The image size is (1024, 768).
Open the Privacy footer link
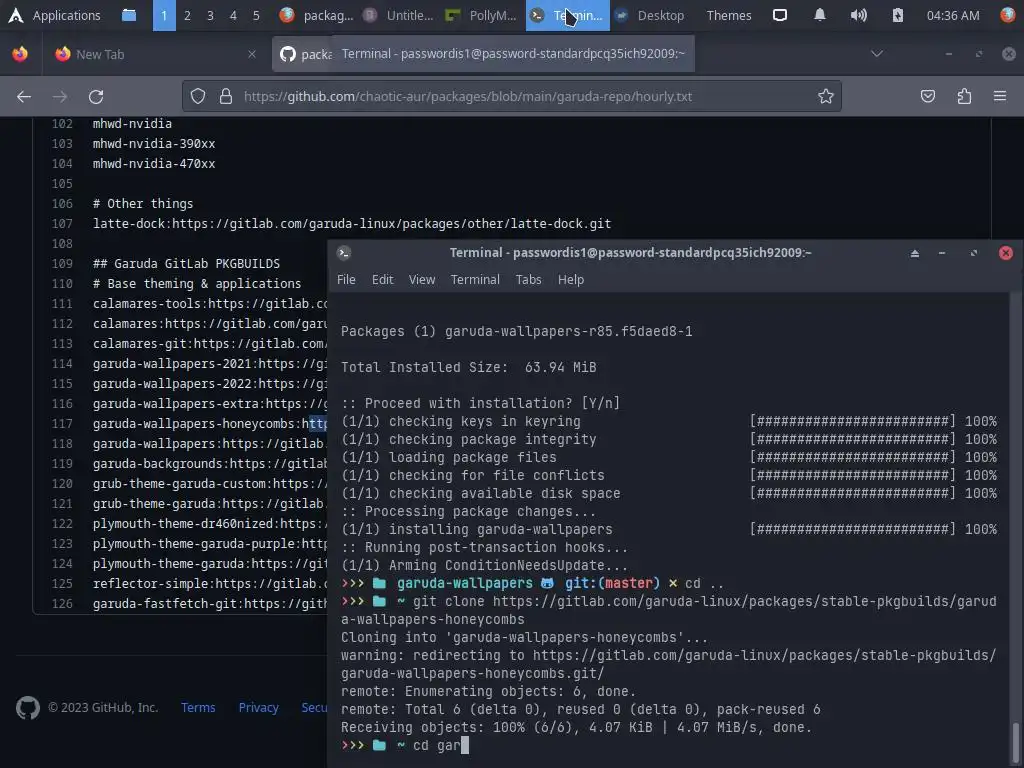[x=259, y=707]
